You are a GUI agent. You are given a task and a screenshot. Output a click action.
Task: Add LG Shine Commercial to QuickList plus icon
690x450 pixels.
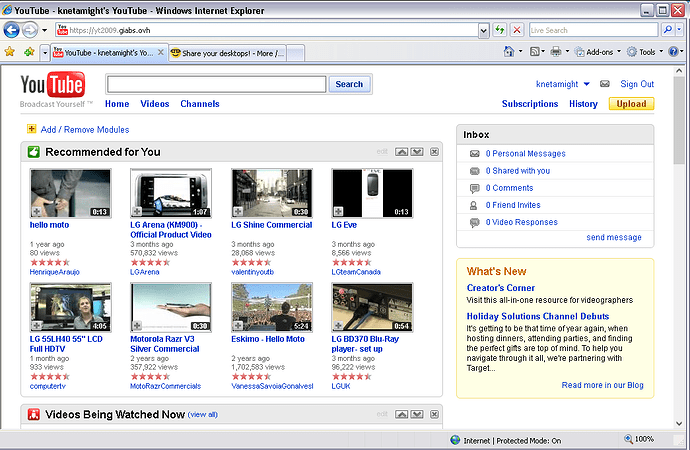pos(238,212)
